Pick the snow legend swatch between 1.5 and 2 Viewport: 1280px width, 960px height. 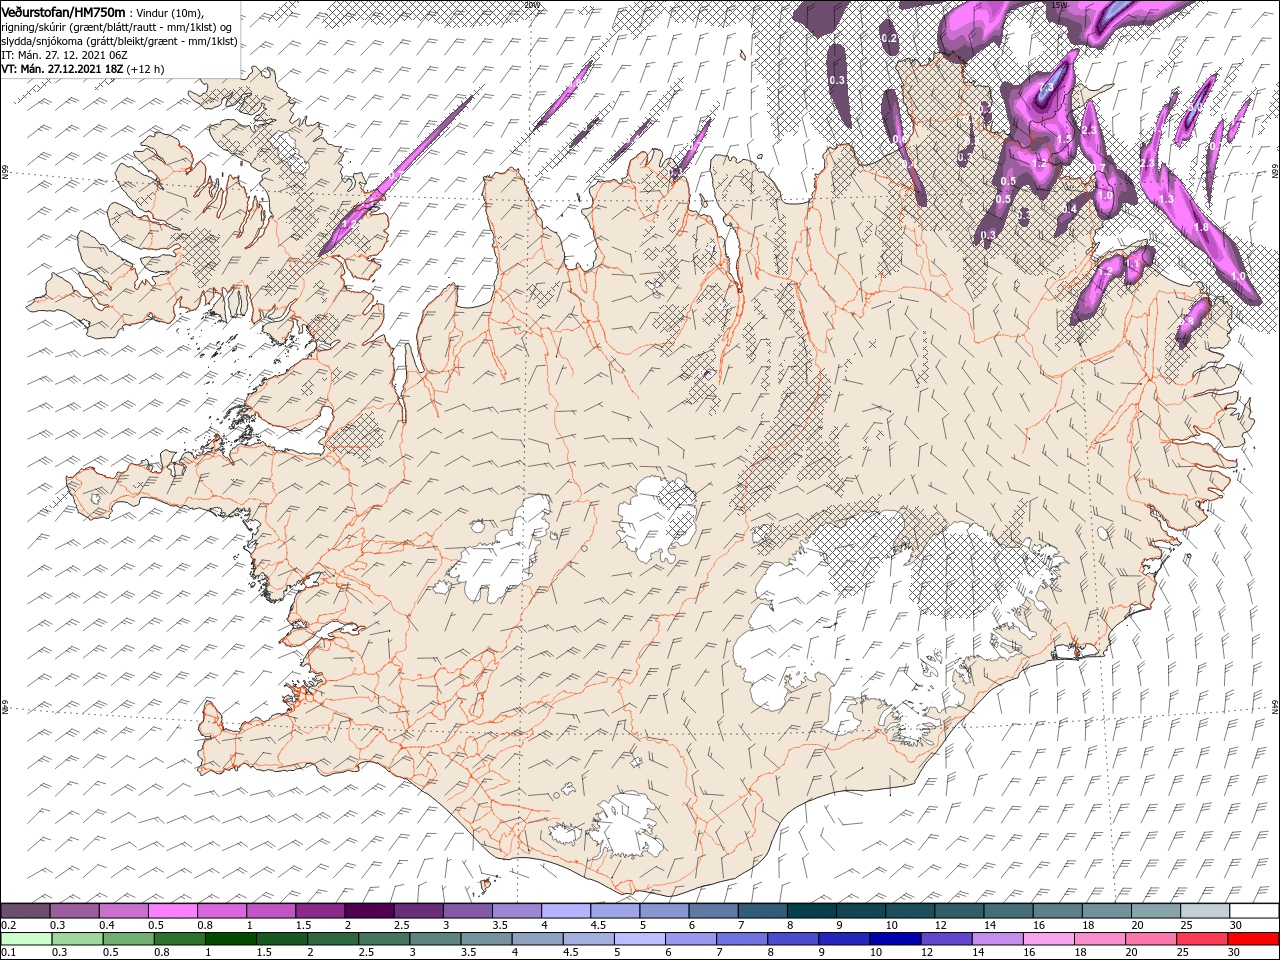click(x=321, y=910)
